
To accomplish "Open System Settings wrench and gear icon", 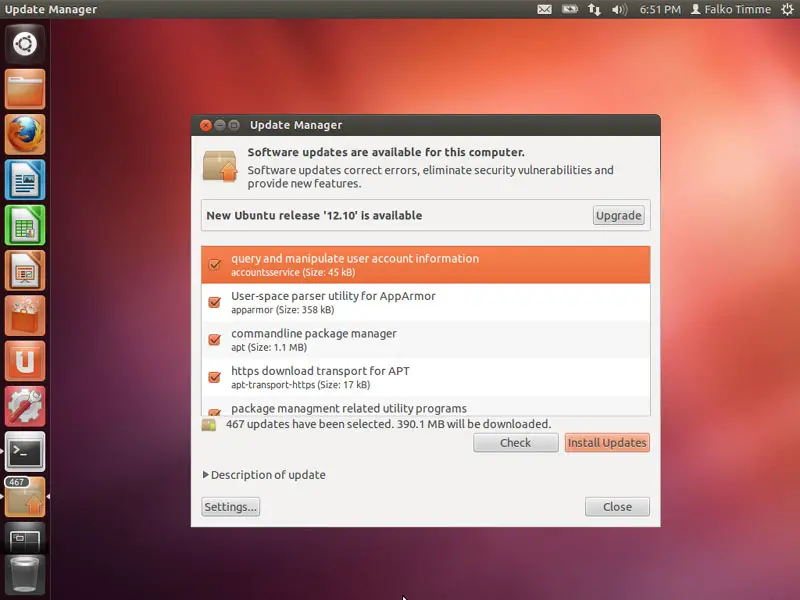I will tap(24, 407).
